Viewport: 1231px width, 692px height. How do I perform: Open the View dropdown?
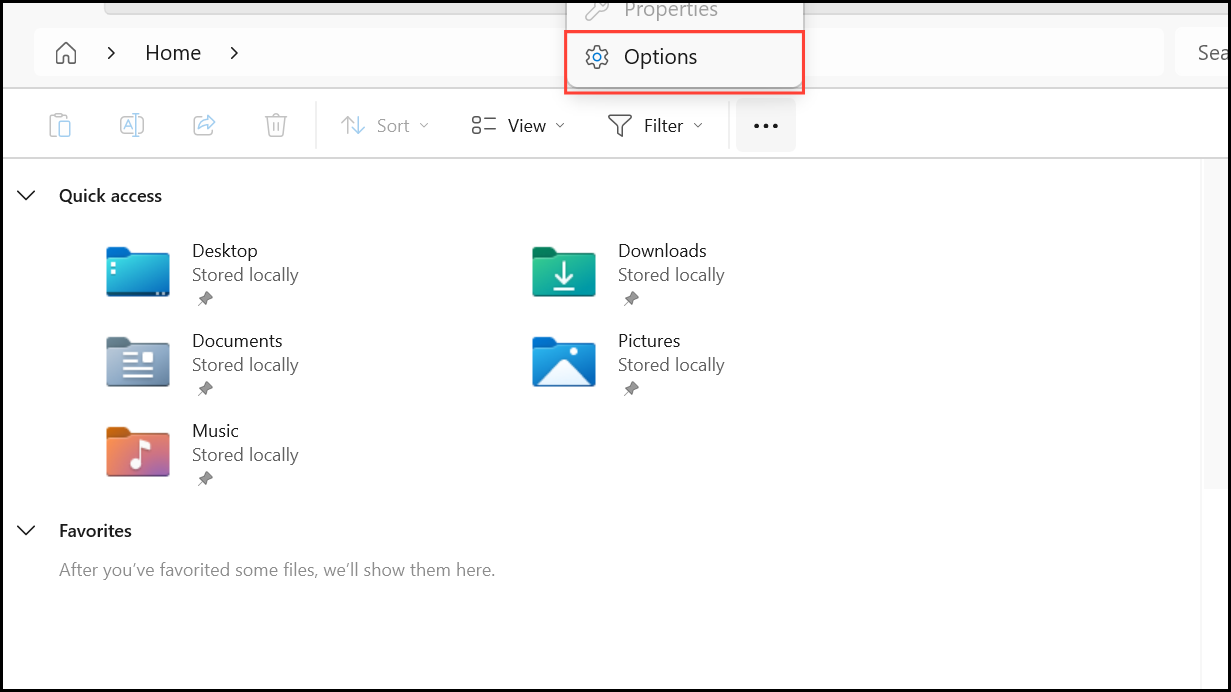point(515,125)
